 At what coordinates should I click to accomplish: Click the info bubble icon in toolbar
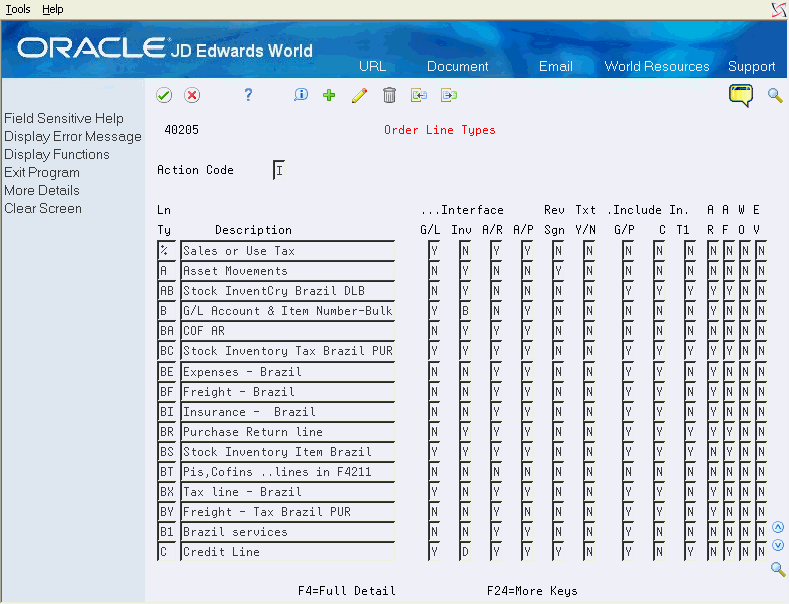301,95
